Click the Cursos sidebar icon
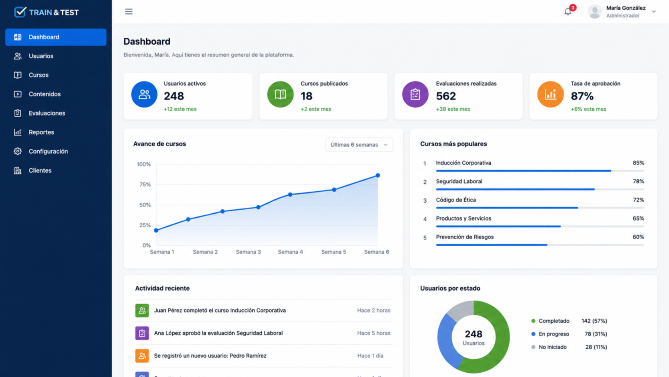 [17, 75]
